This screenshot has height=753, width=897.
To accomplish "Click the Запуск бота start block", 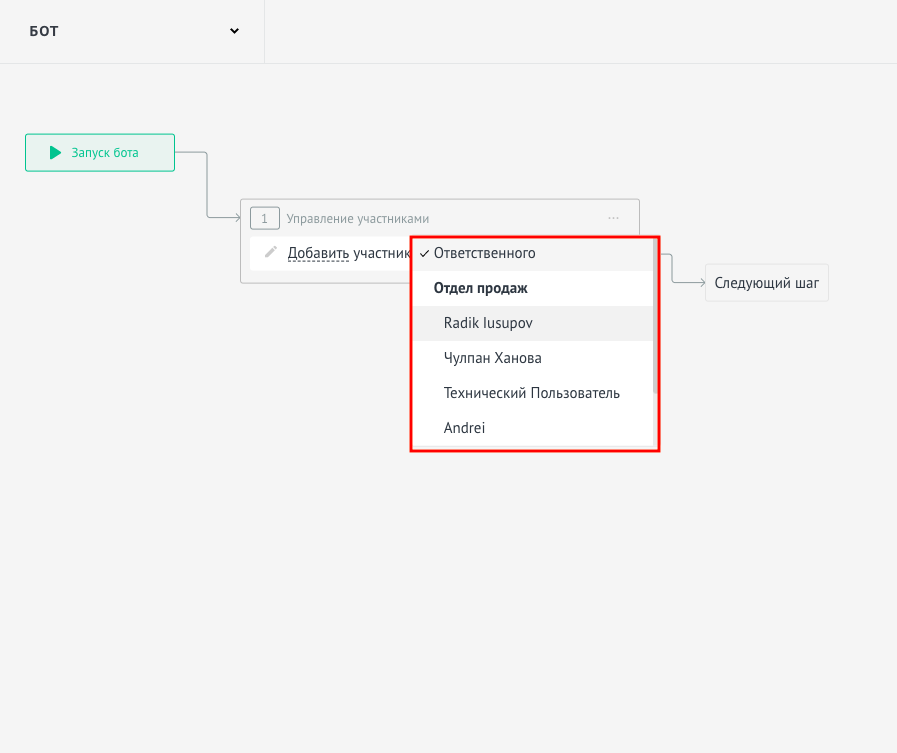I will 100,153.
